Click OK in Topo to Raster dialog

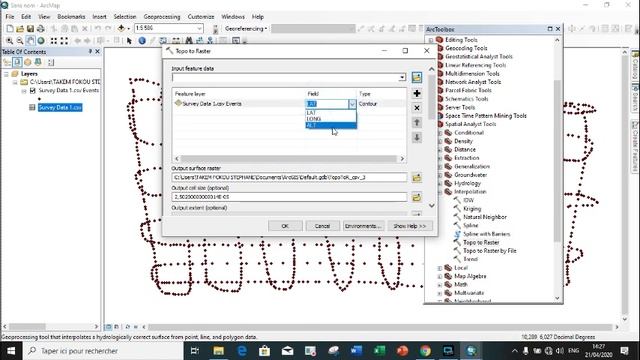(285, 226)
